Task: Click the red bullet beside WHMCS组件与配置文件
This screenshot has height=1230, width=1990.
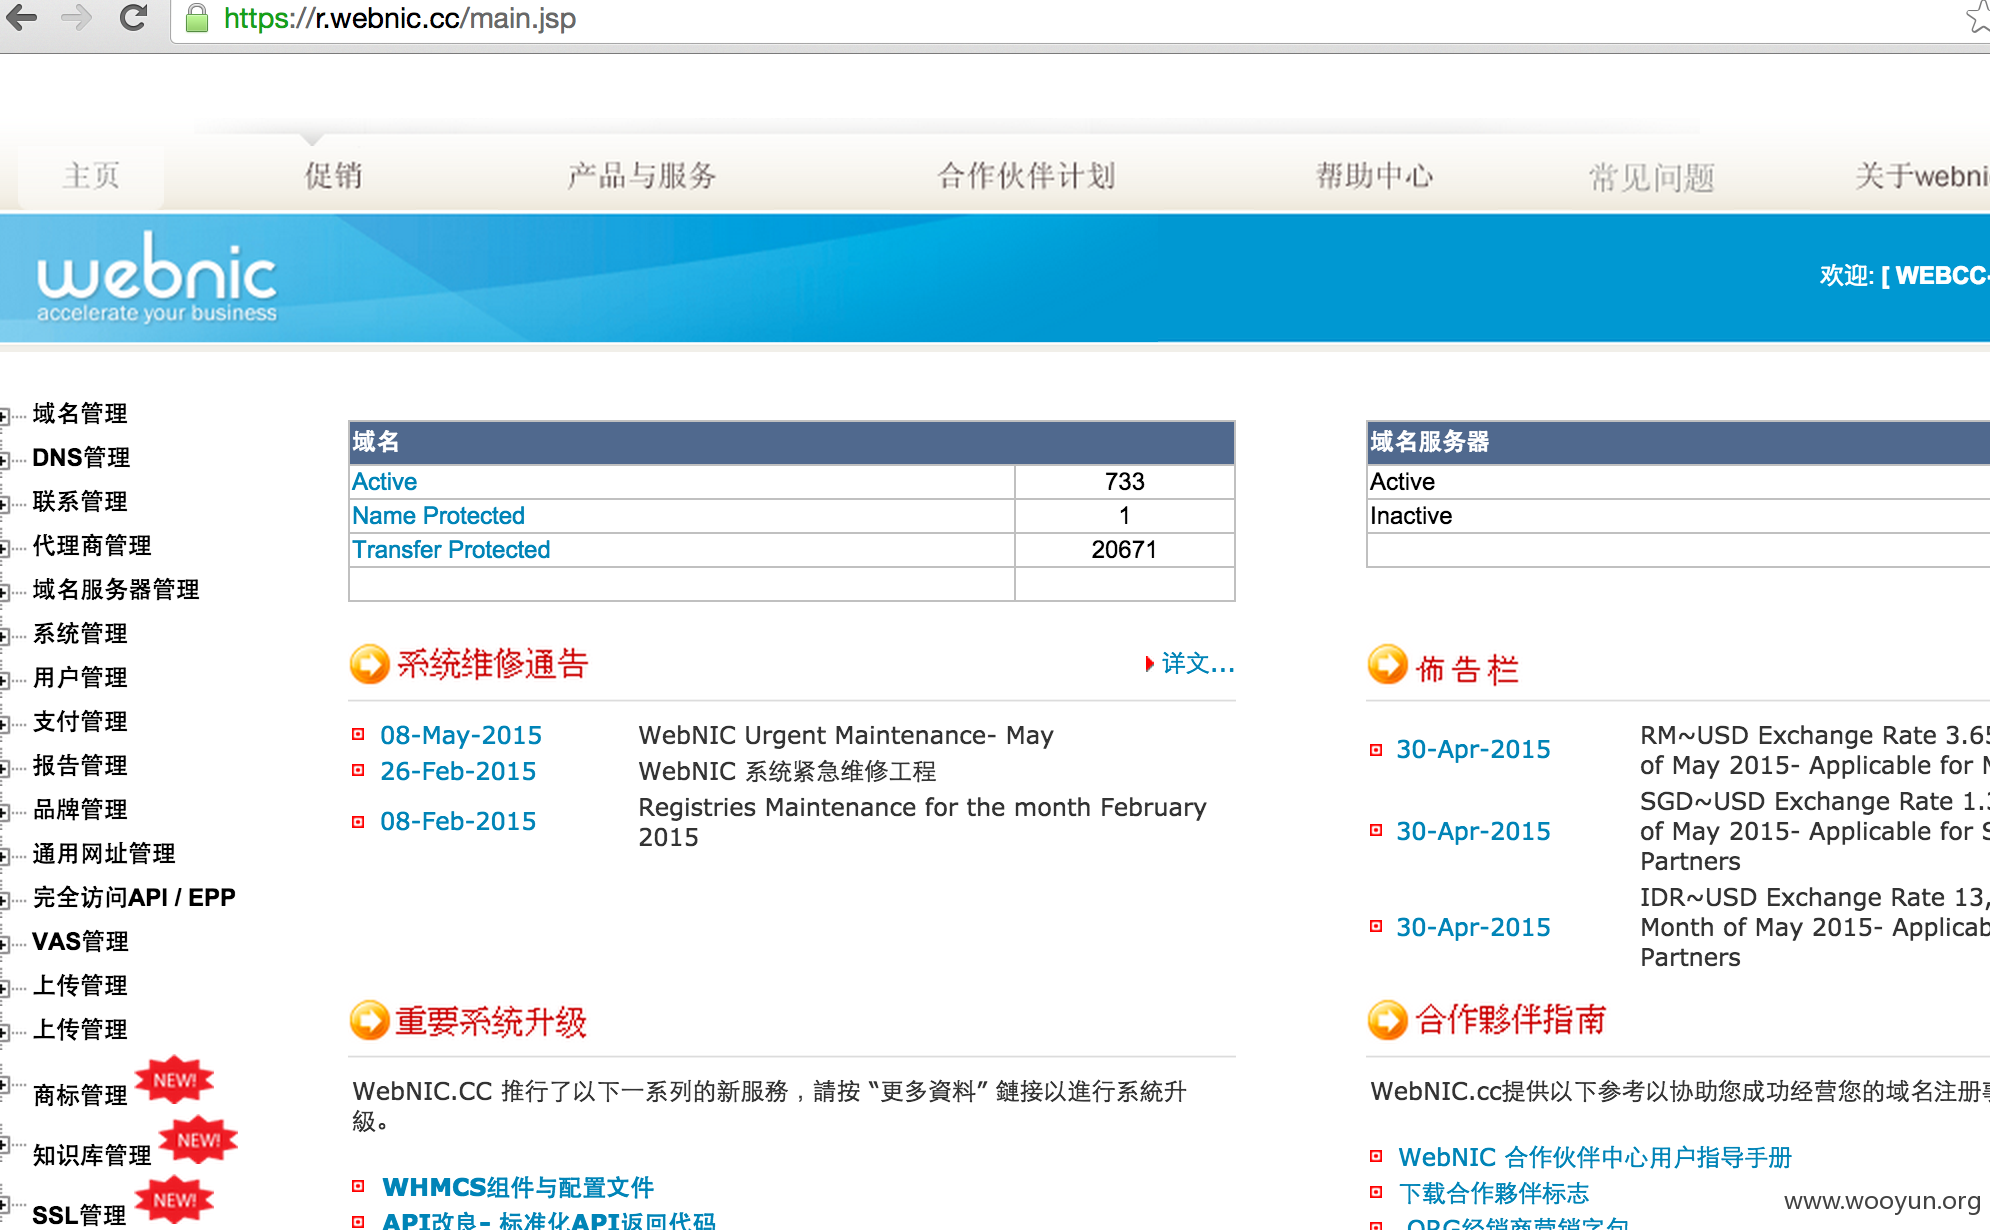Action: click(358, 1187)
